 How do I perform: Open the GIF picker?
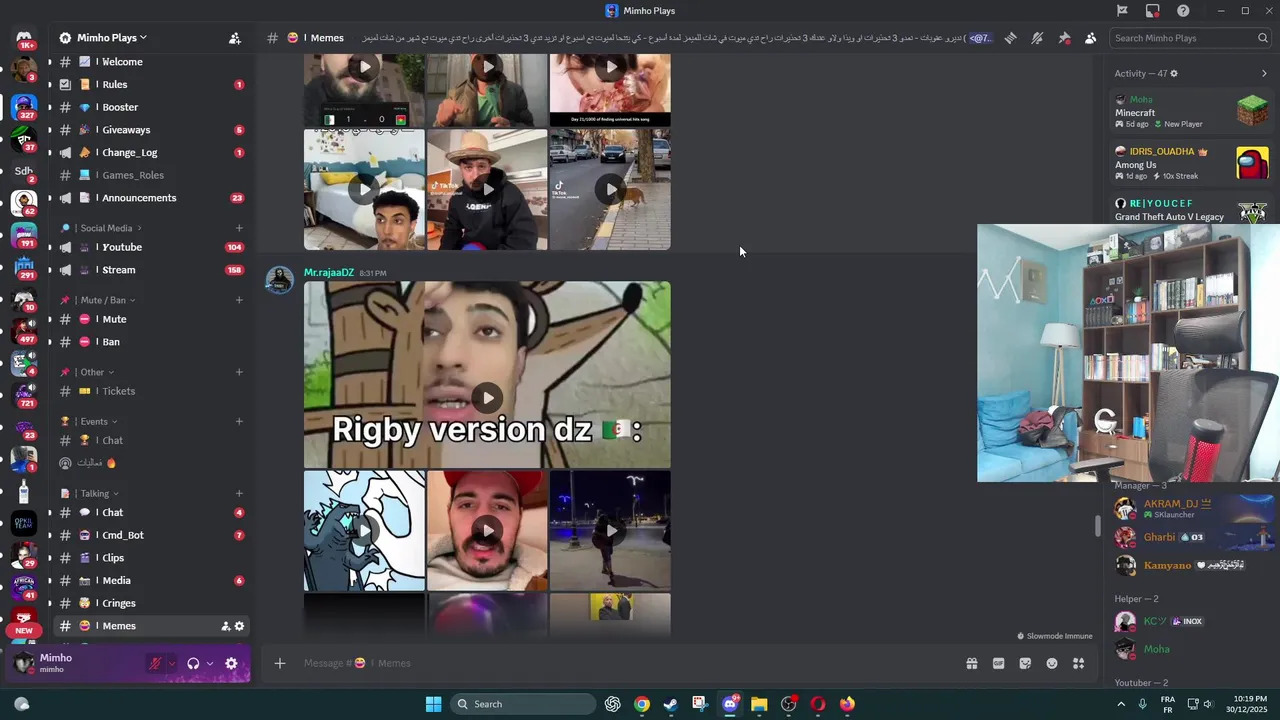click(x=998, y=663)
